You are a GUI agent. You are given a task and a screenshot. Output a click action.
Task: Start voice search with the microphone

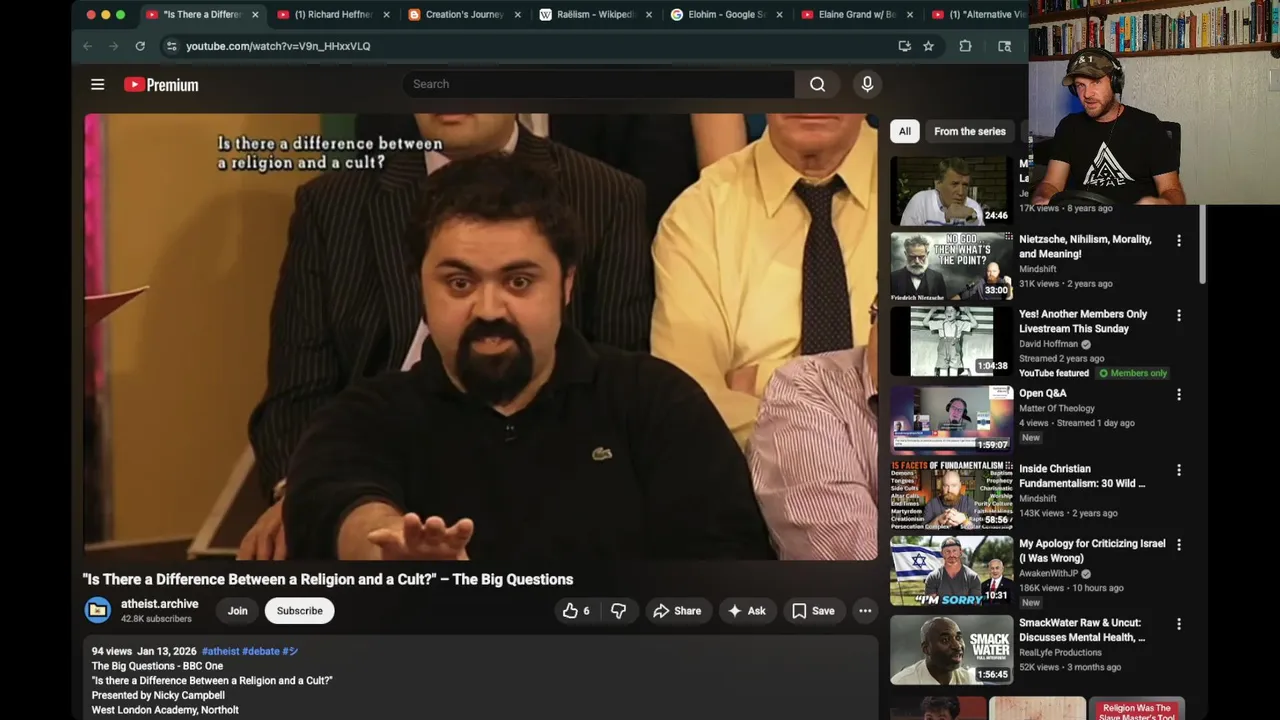(867, 84)
